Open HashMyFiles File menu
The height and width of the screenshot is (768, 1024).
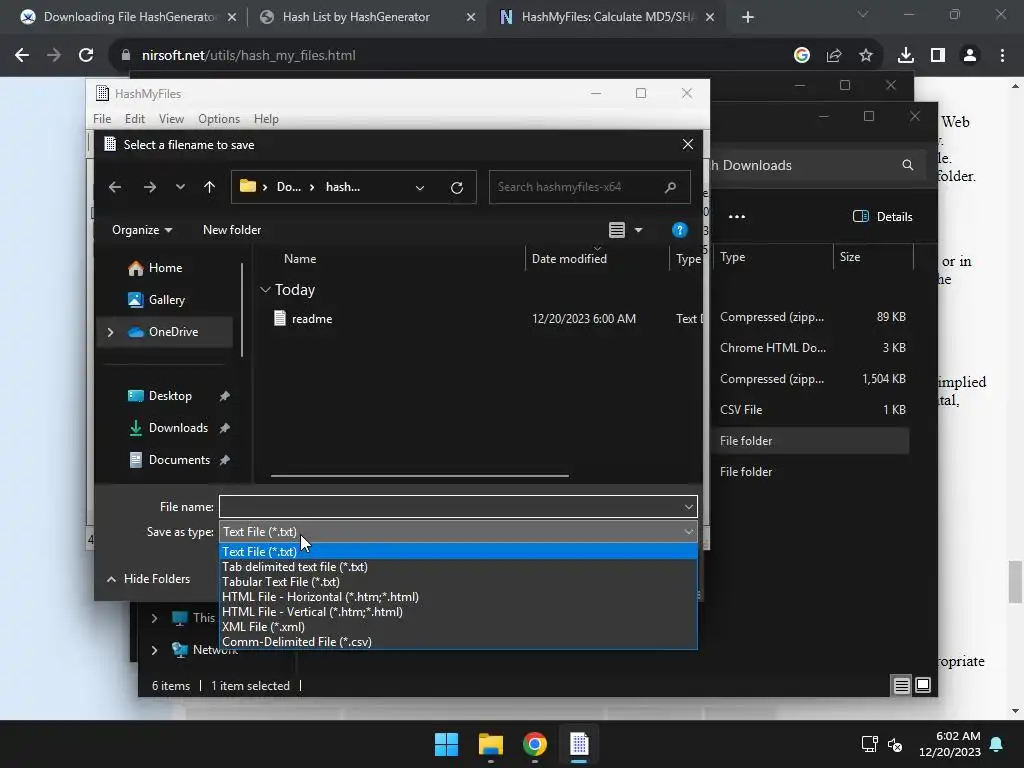(x=102, y=119)
